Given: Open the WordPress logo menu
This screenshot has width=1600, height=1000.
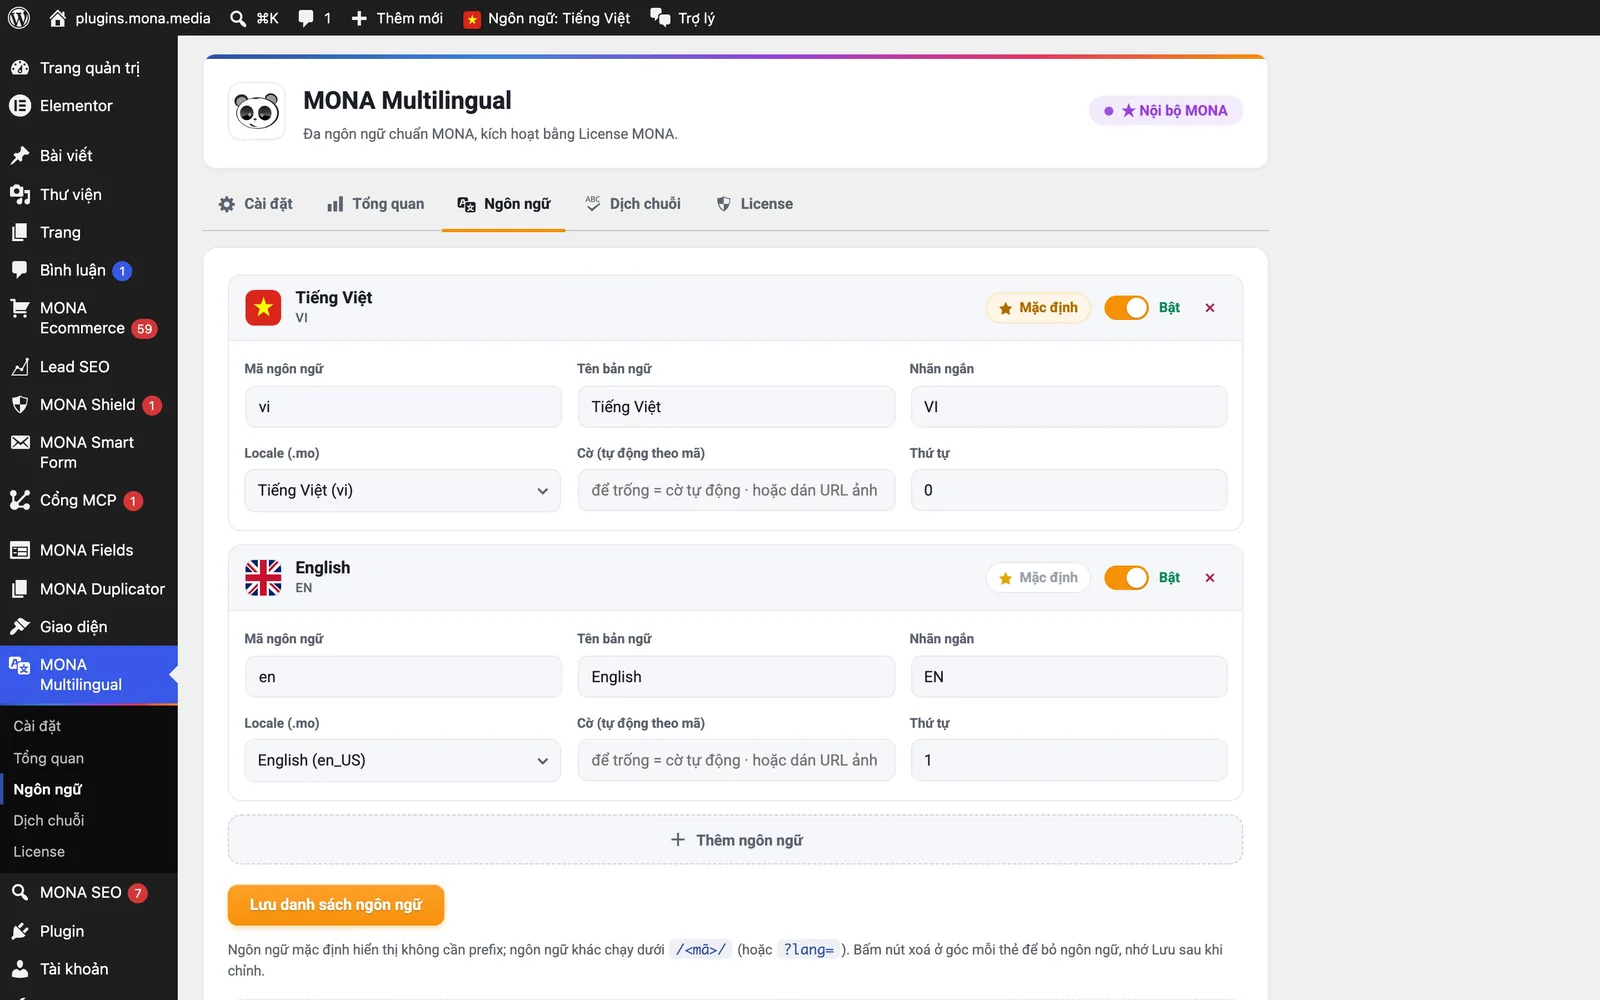Looking at the screenshot, I should point(19,18).
